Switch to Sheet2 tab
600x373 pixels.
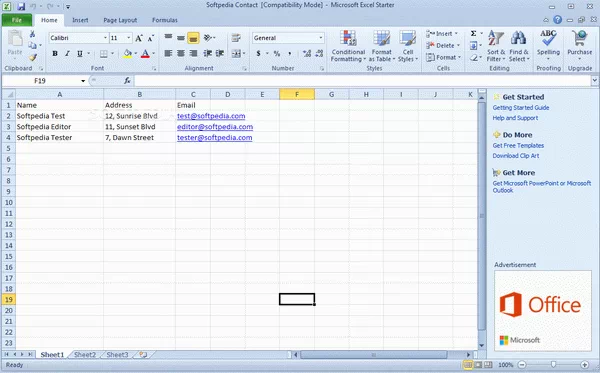[85, 355]
